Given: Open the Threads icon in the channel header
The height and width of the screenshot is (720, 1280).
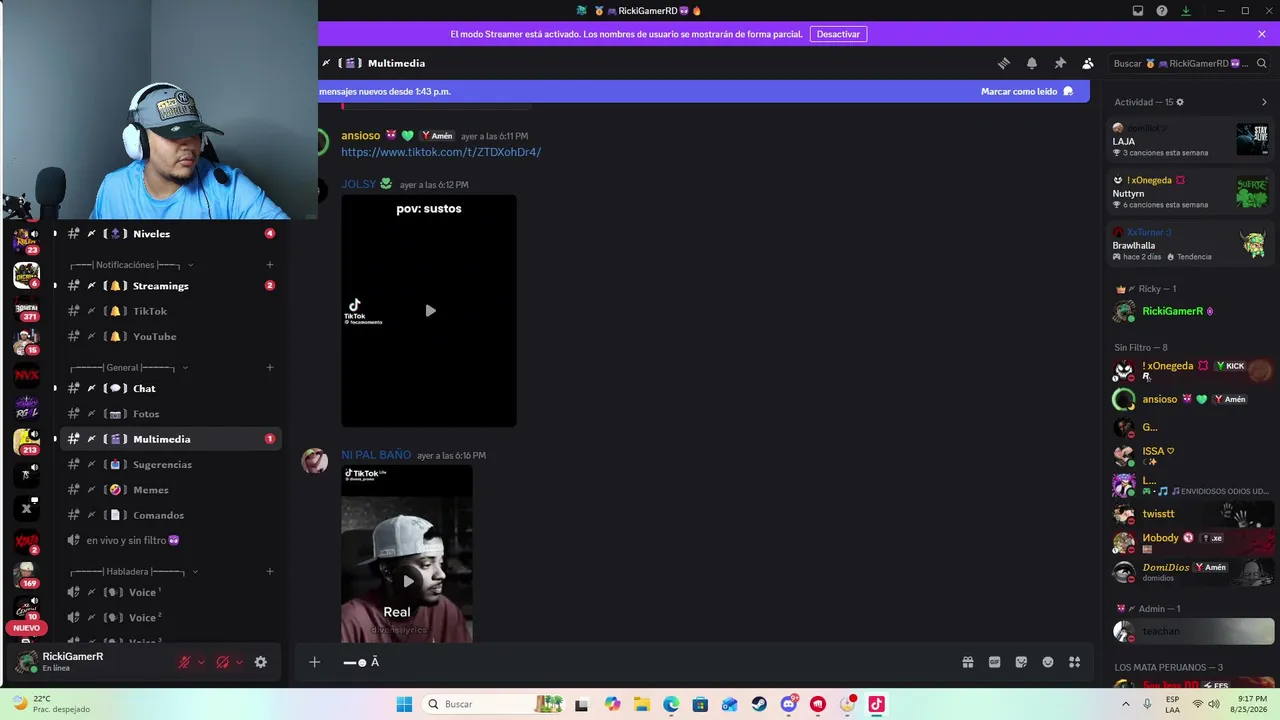Looking at the screenshot, I should (x=1004, y=63).
